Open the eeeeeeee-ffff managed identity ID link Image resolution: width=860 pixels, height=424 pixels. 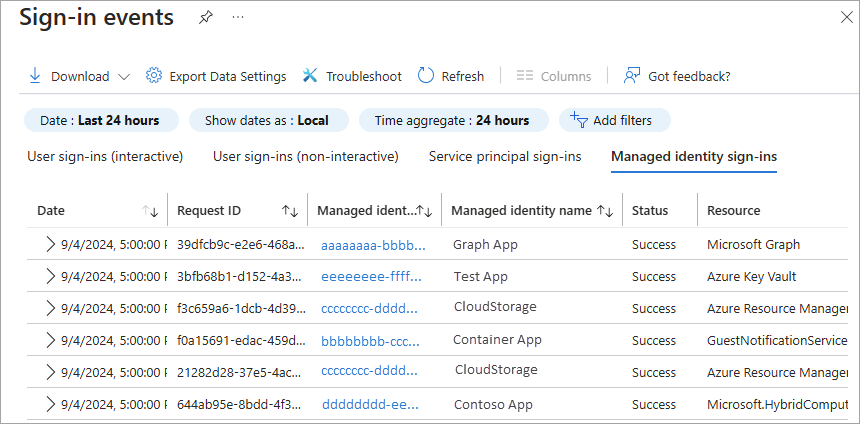pos(371,277)
